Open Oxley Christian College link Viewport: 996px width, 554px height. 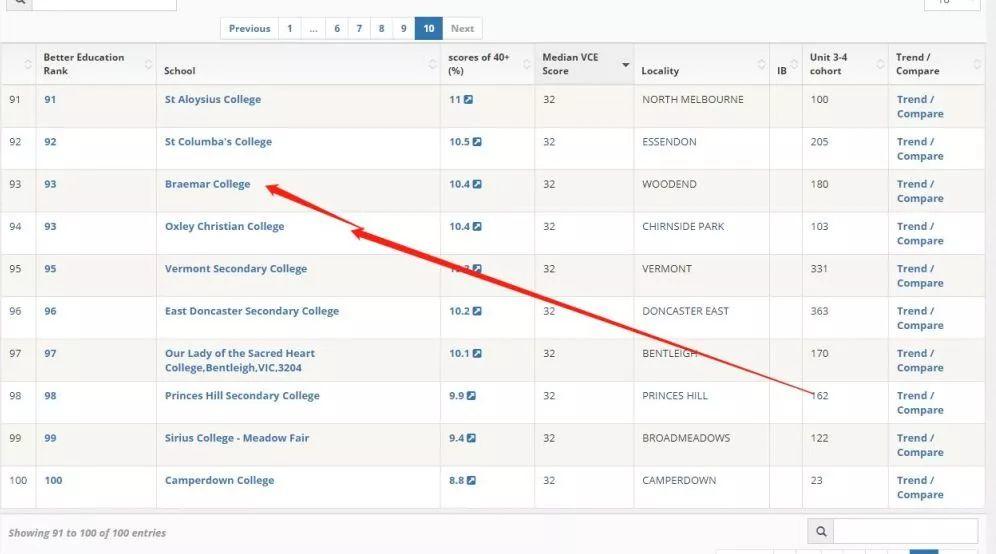224,227
